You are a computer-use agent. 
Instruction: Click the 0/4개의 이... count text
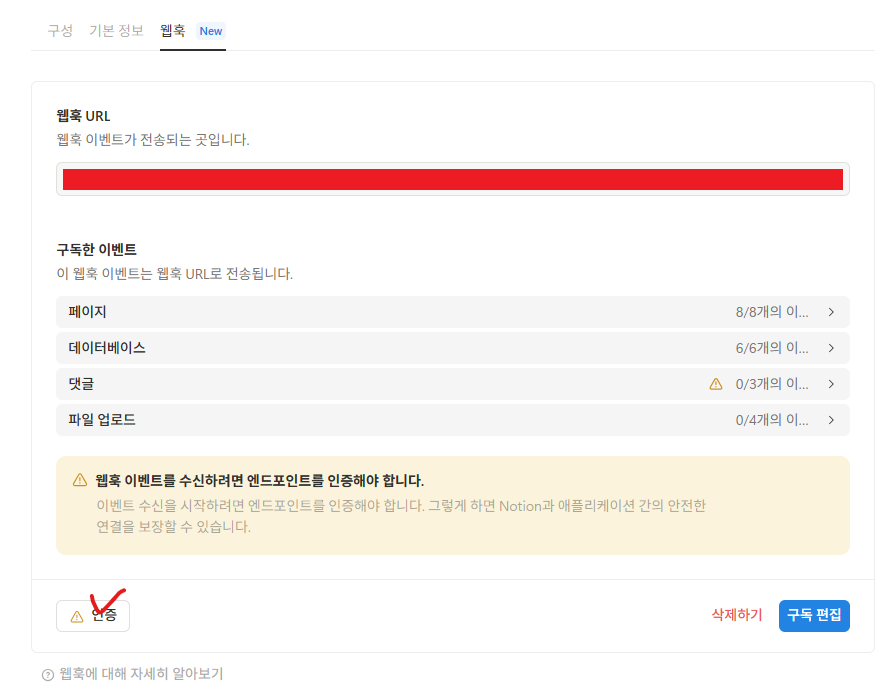771,420
